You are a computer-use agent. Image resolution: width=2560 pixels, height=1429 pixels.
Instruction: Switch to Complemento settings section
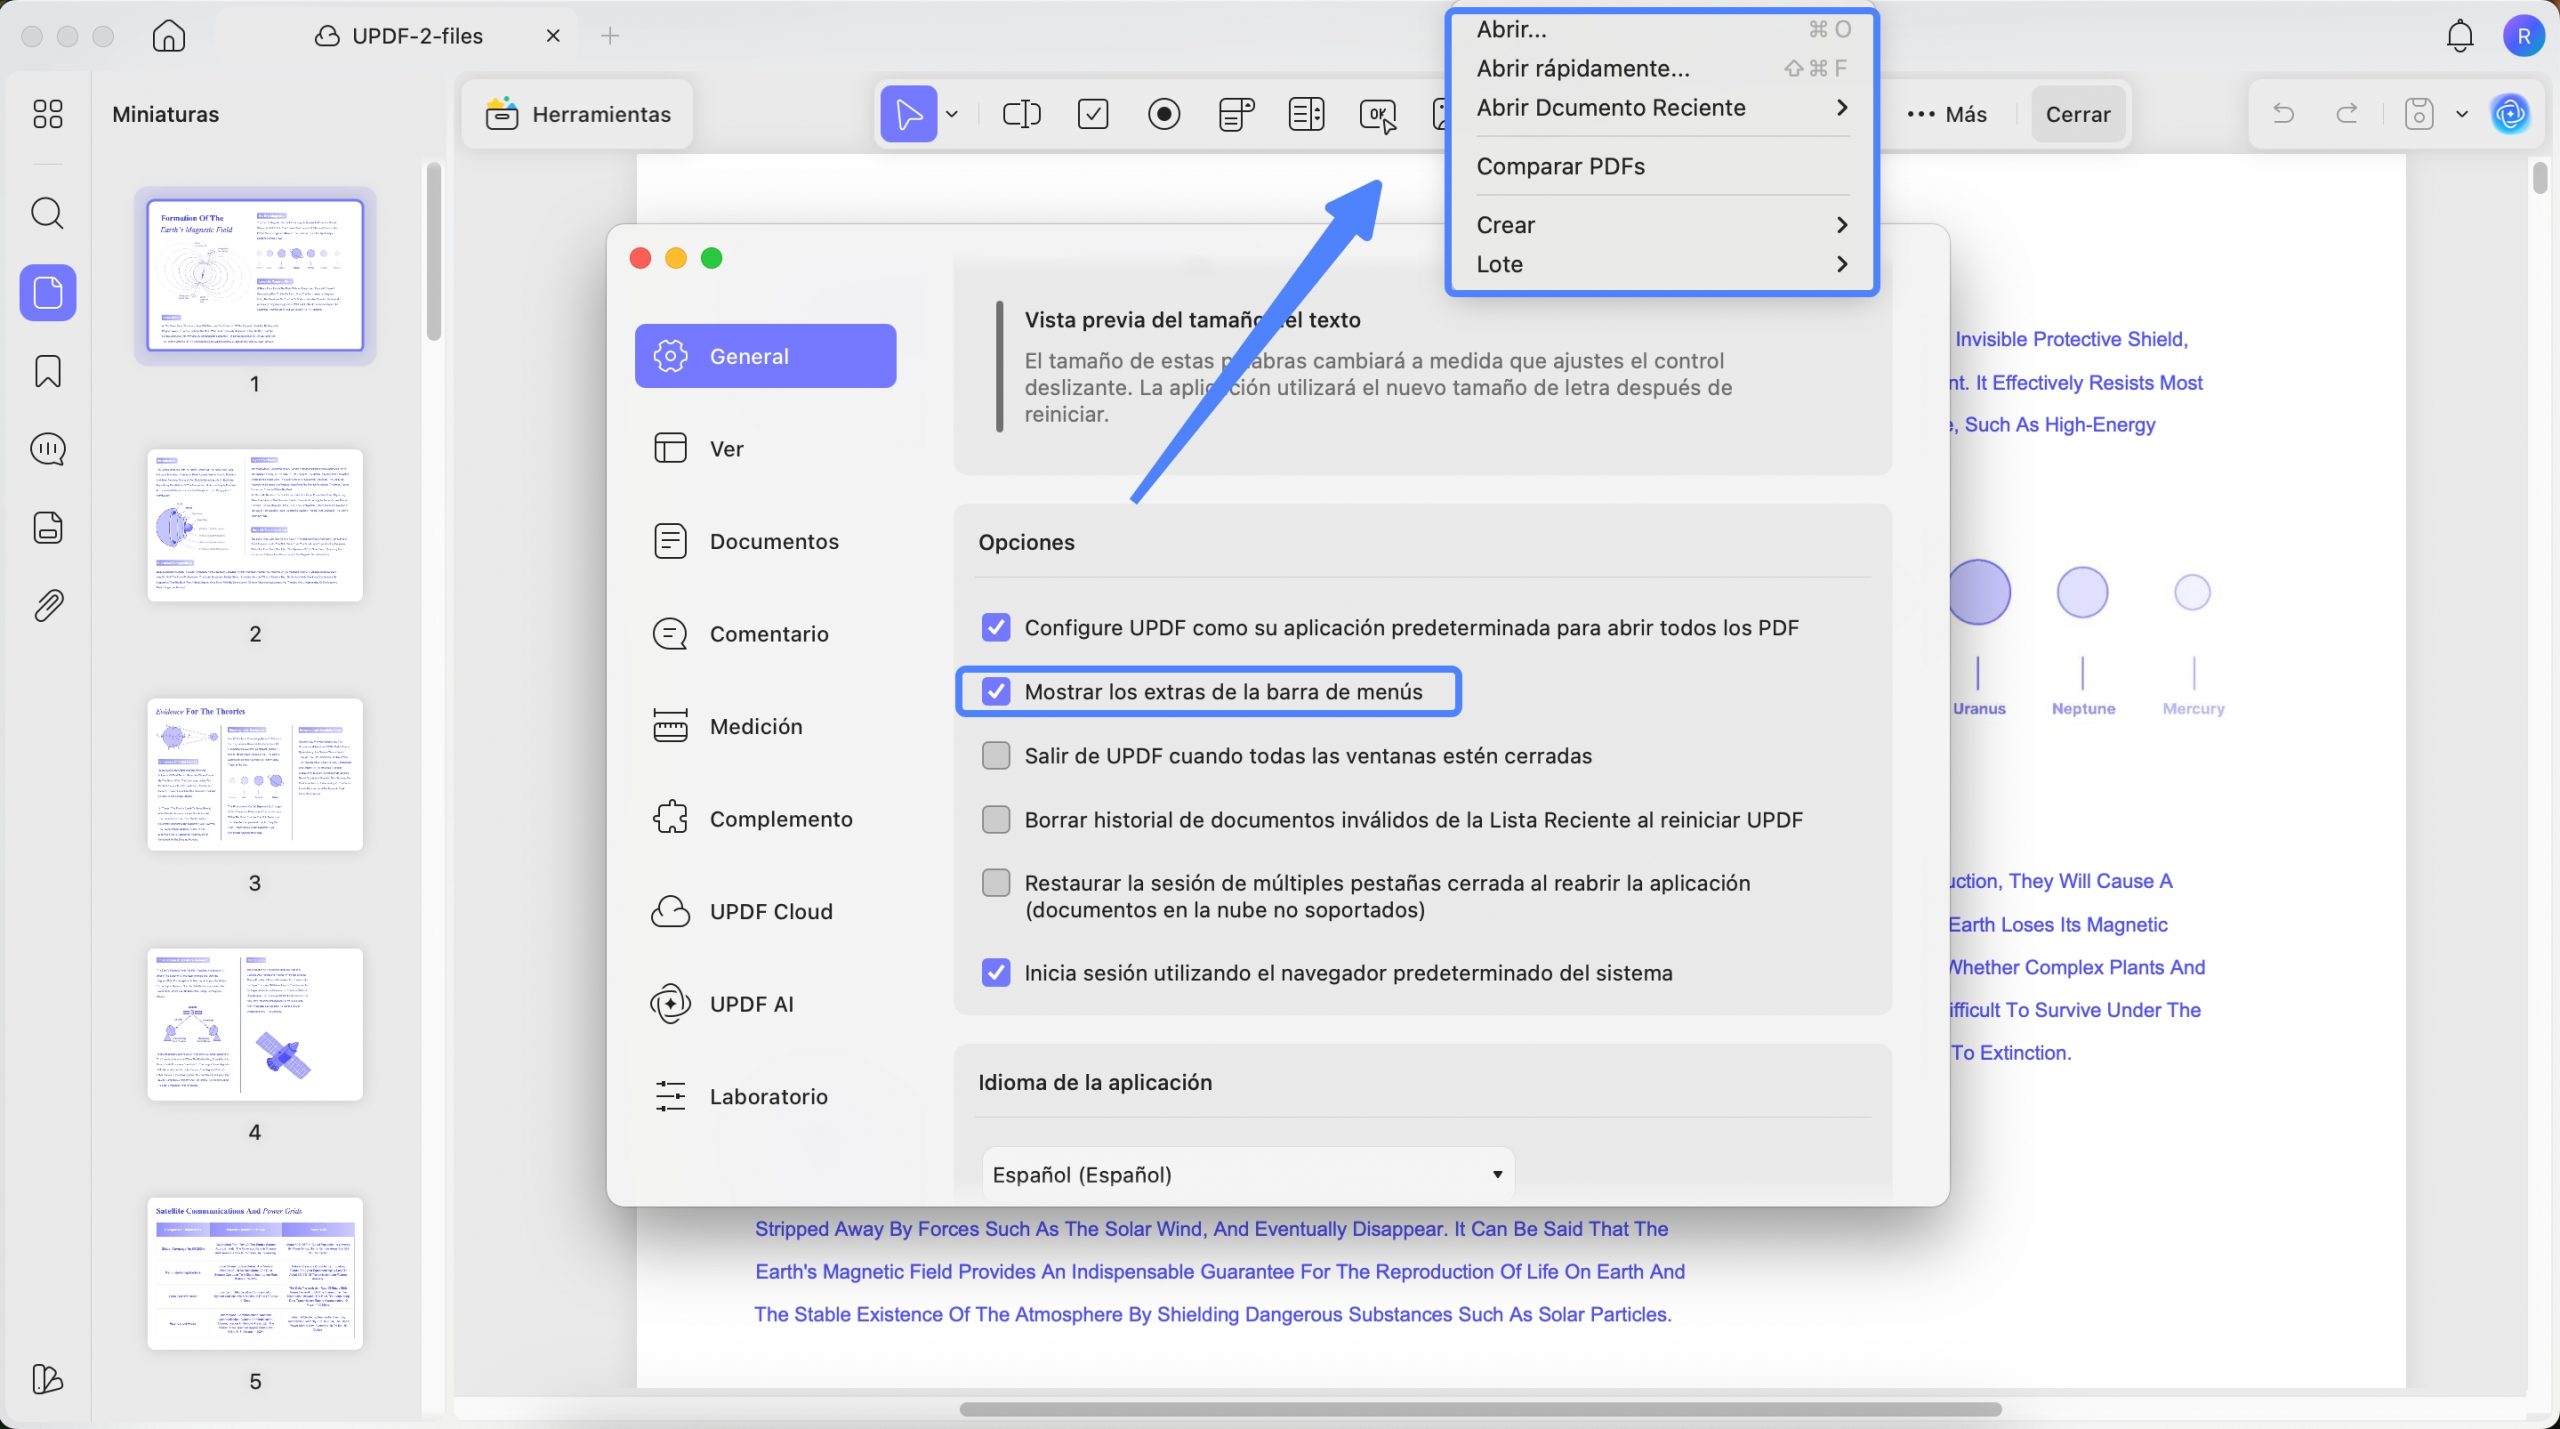[x=766, y=819]
